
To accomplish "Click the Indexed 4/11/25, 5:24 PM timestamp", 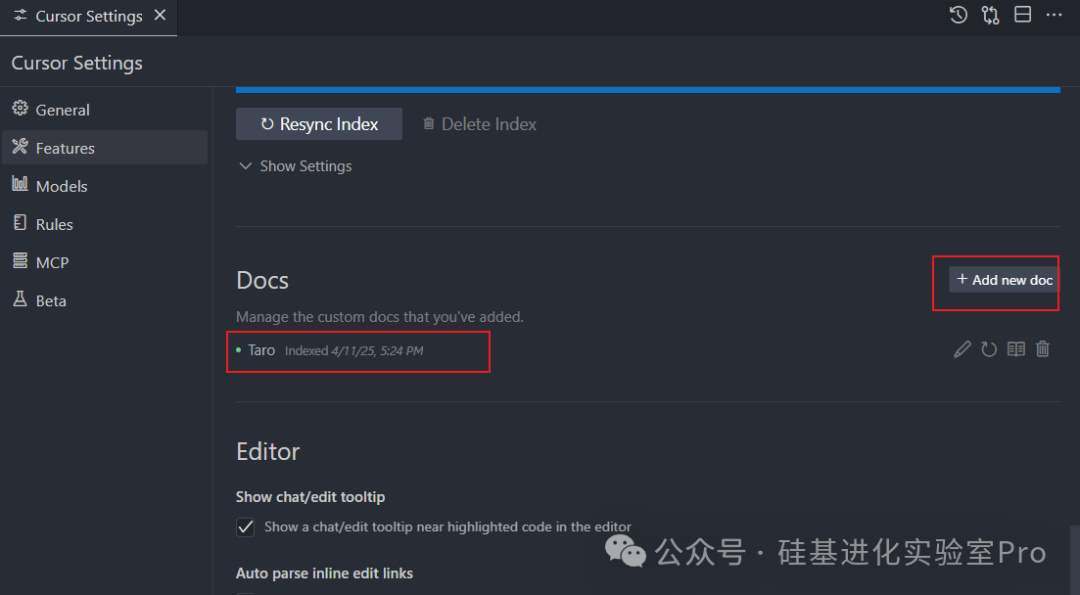I will pyautogui.click(x=354, y=351).
